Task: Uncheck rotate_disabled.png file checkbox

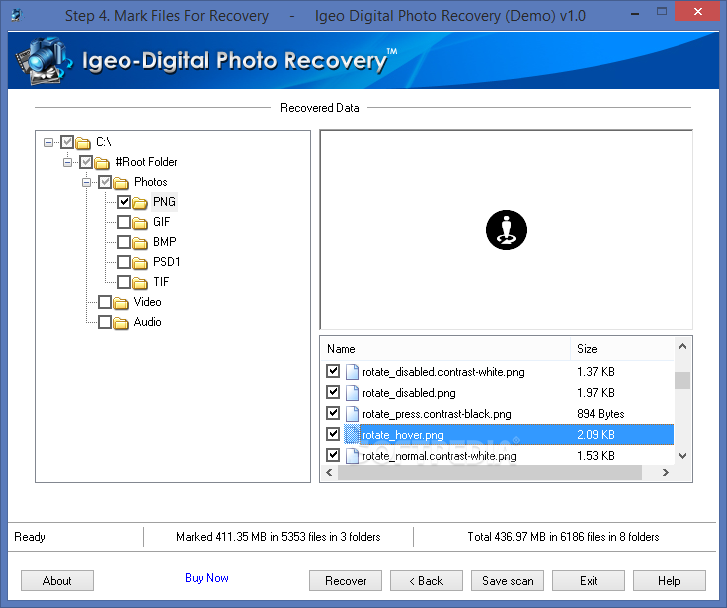Action: (x=333, y=392)
